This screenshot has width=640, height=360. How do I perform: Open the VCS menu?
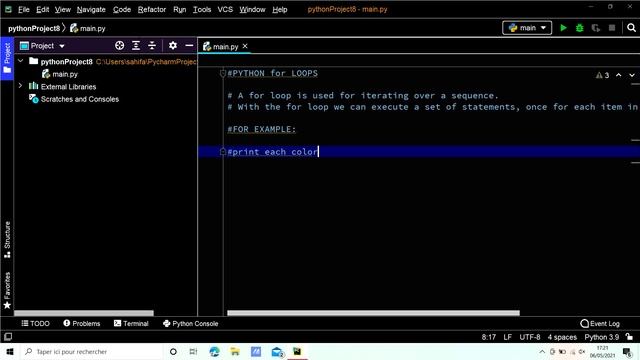(225, 9)
